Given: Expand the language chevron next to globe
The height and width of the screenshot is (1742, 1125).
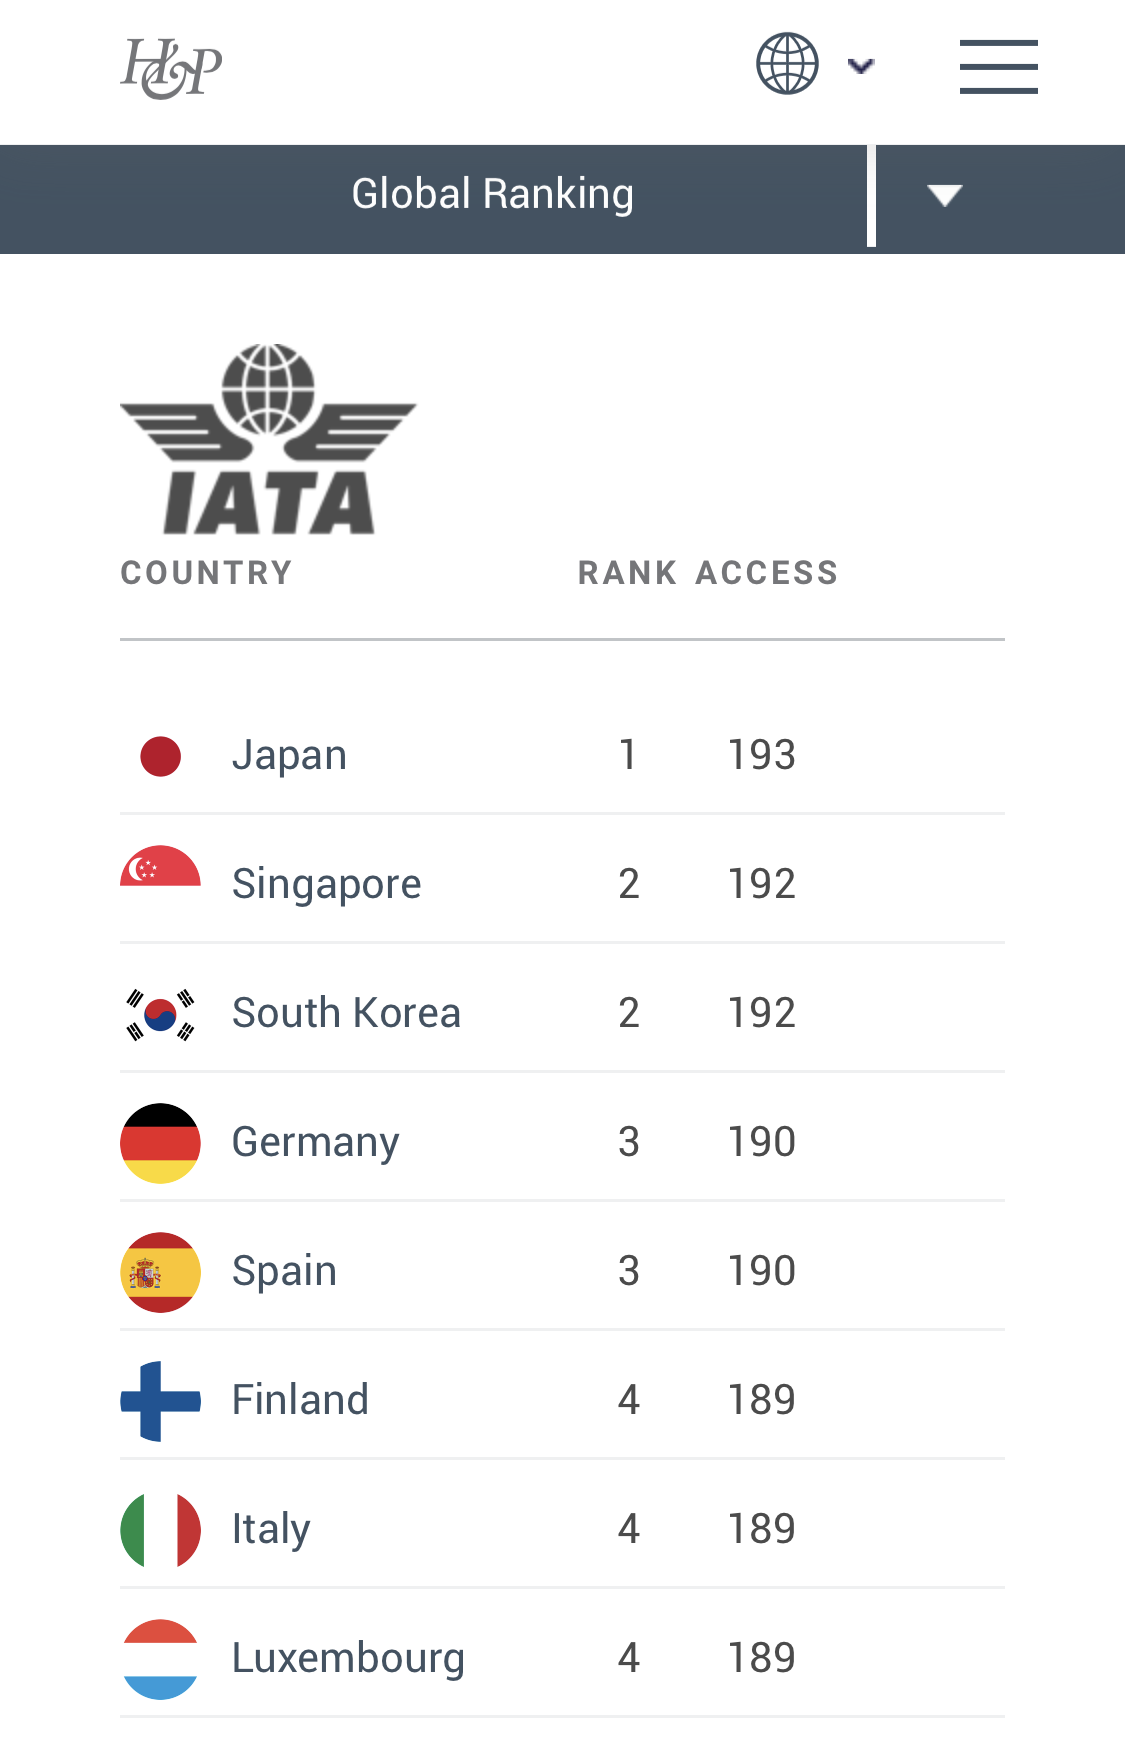Looking at the screenshot, I should 860,66.
